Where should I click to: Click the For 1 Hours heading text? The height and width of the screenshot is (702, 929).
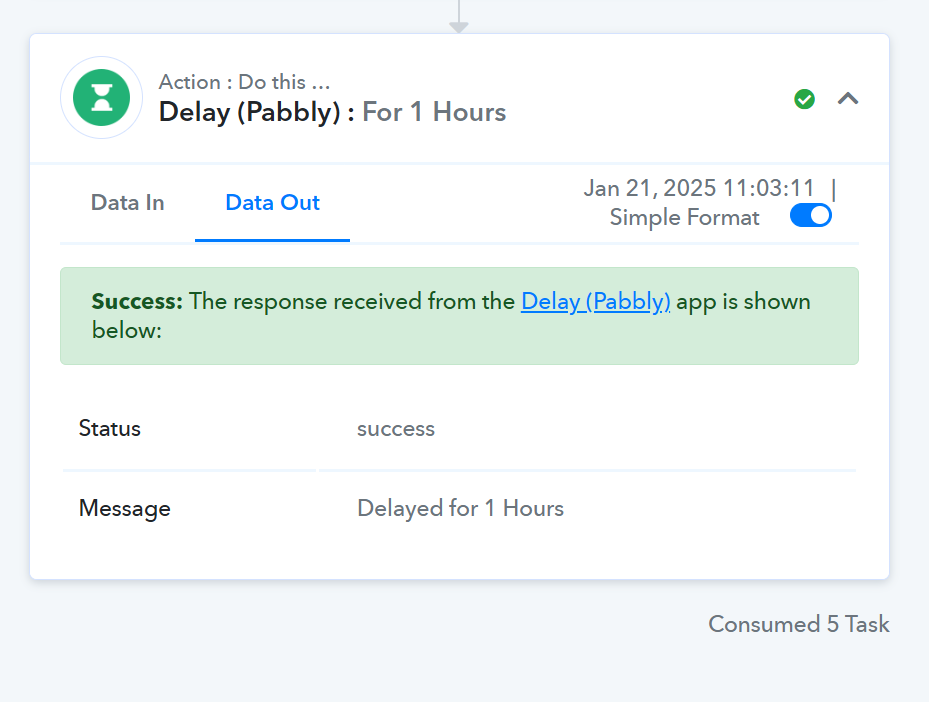(x=434, y=113)
